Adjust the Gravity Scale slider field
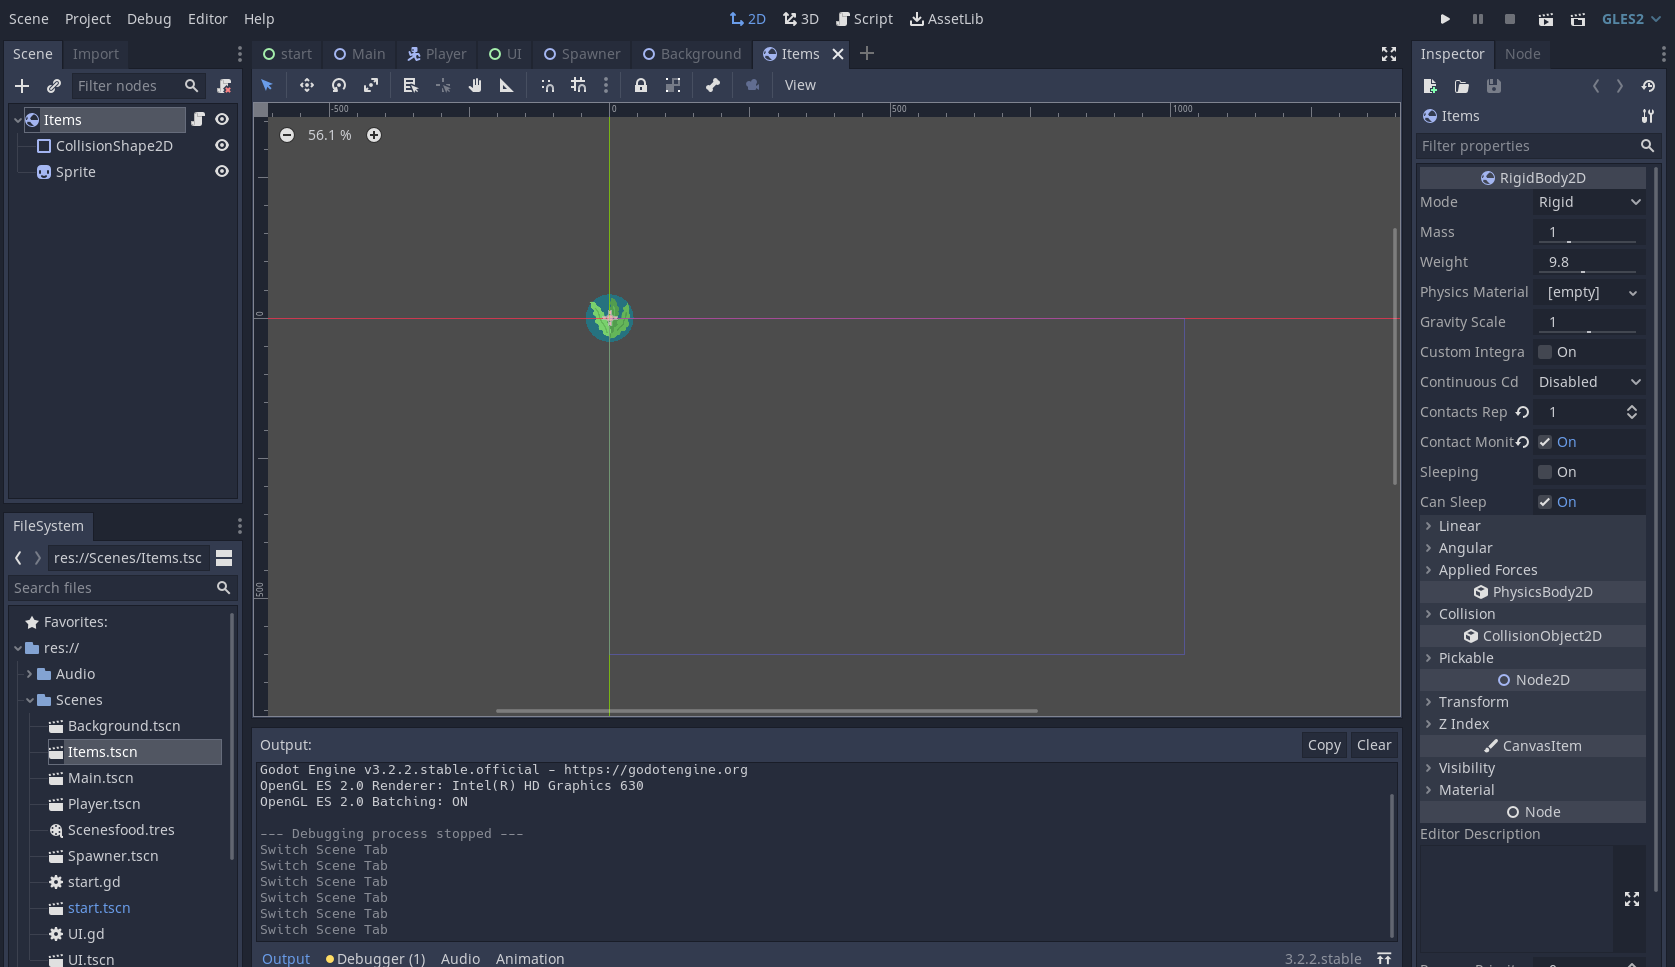Image resolution: width=1675 pixels, height=967 pixels. [x=1589, y=322]
